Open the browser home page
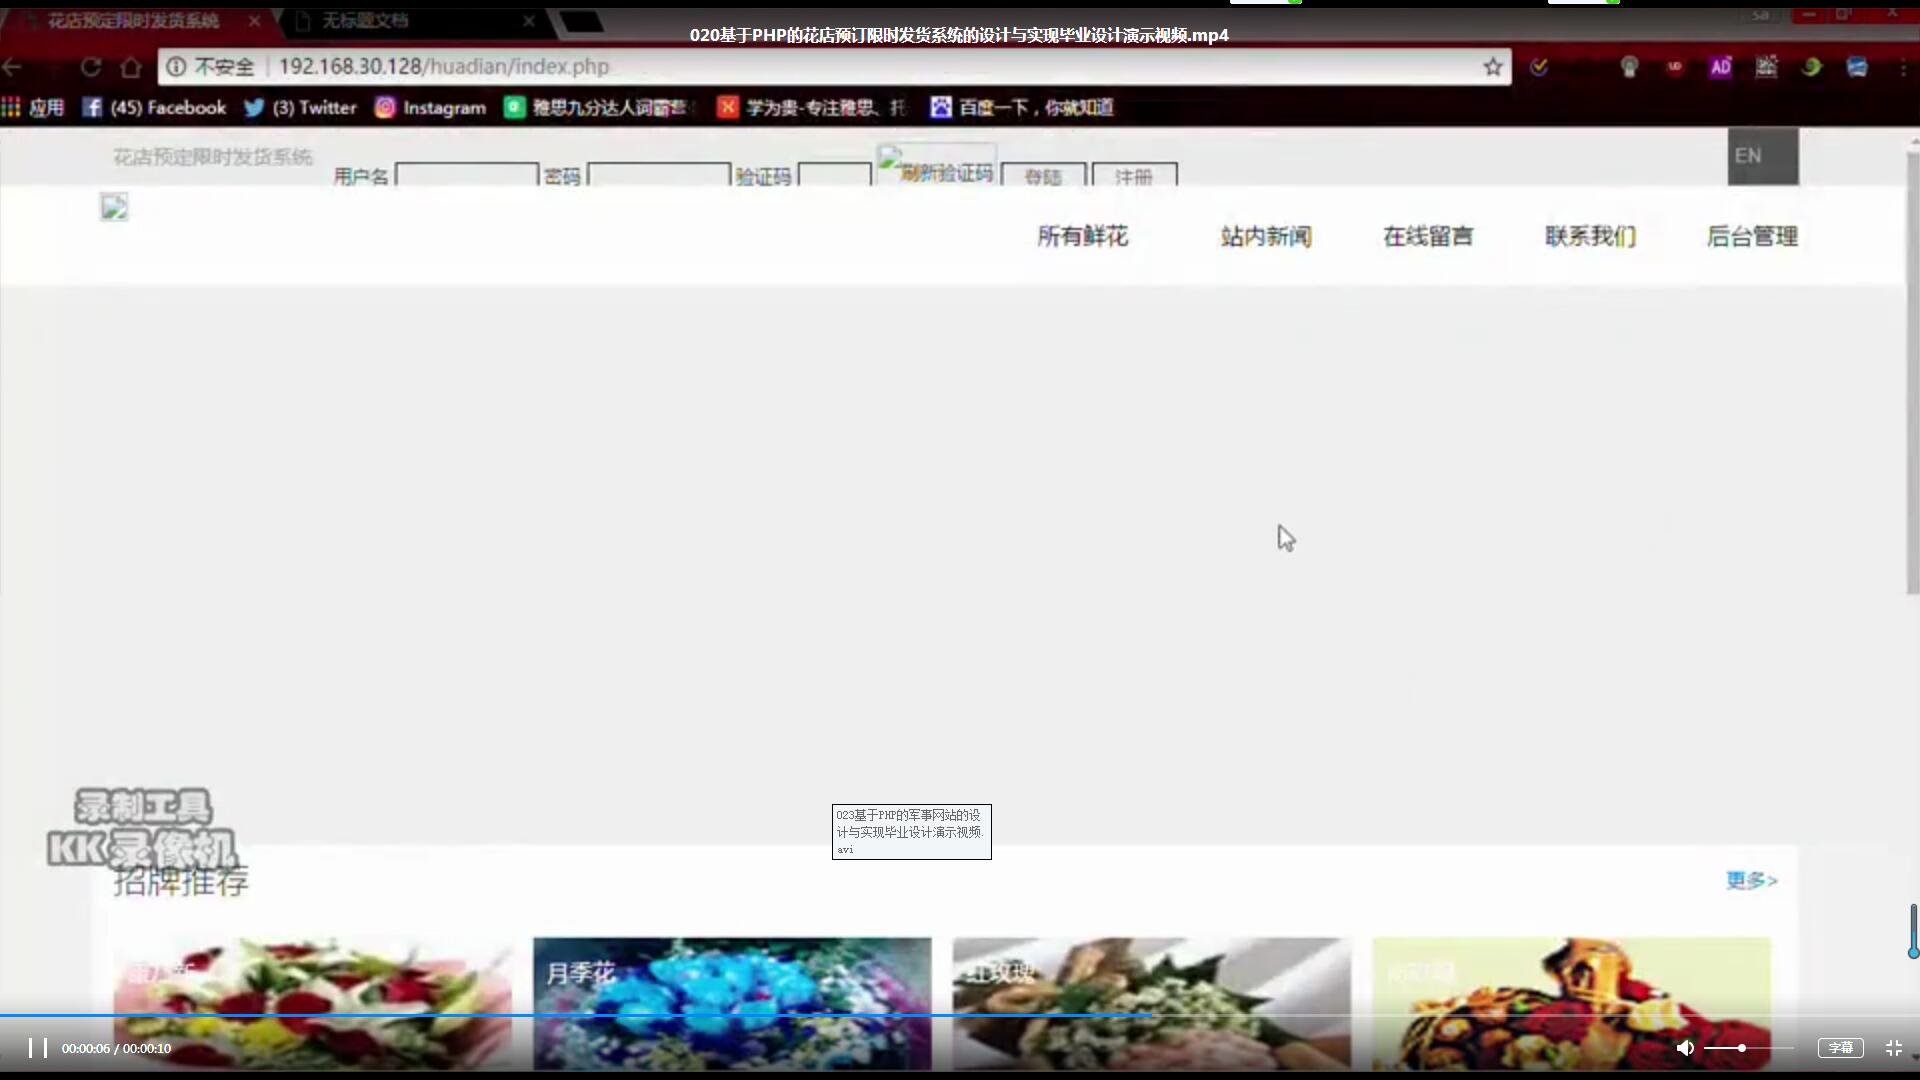 click(x=131, y=67)
